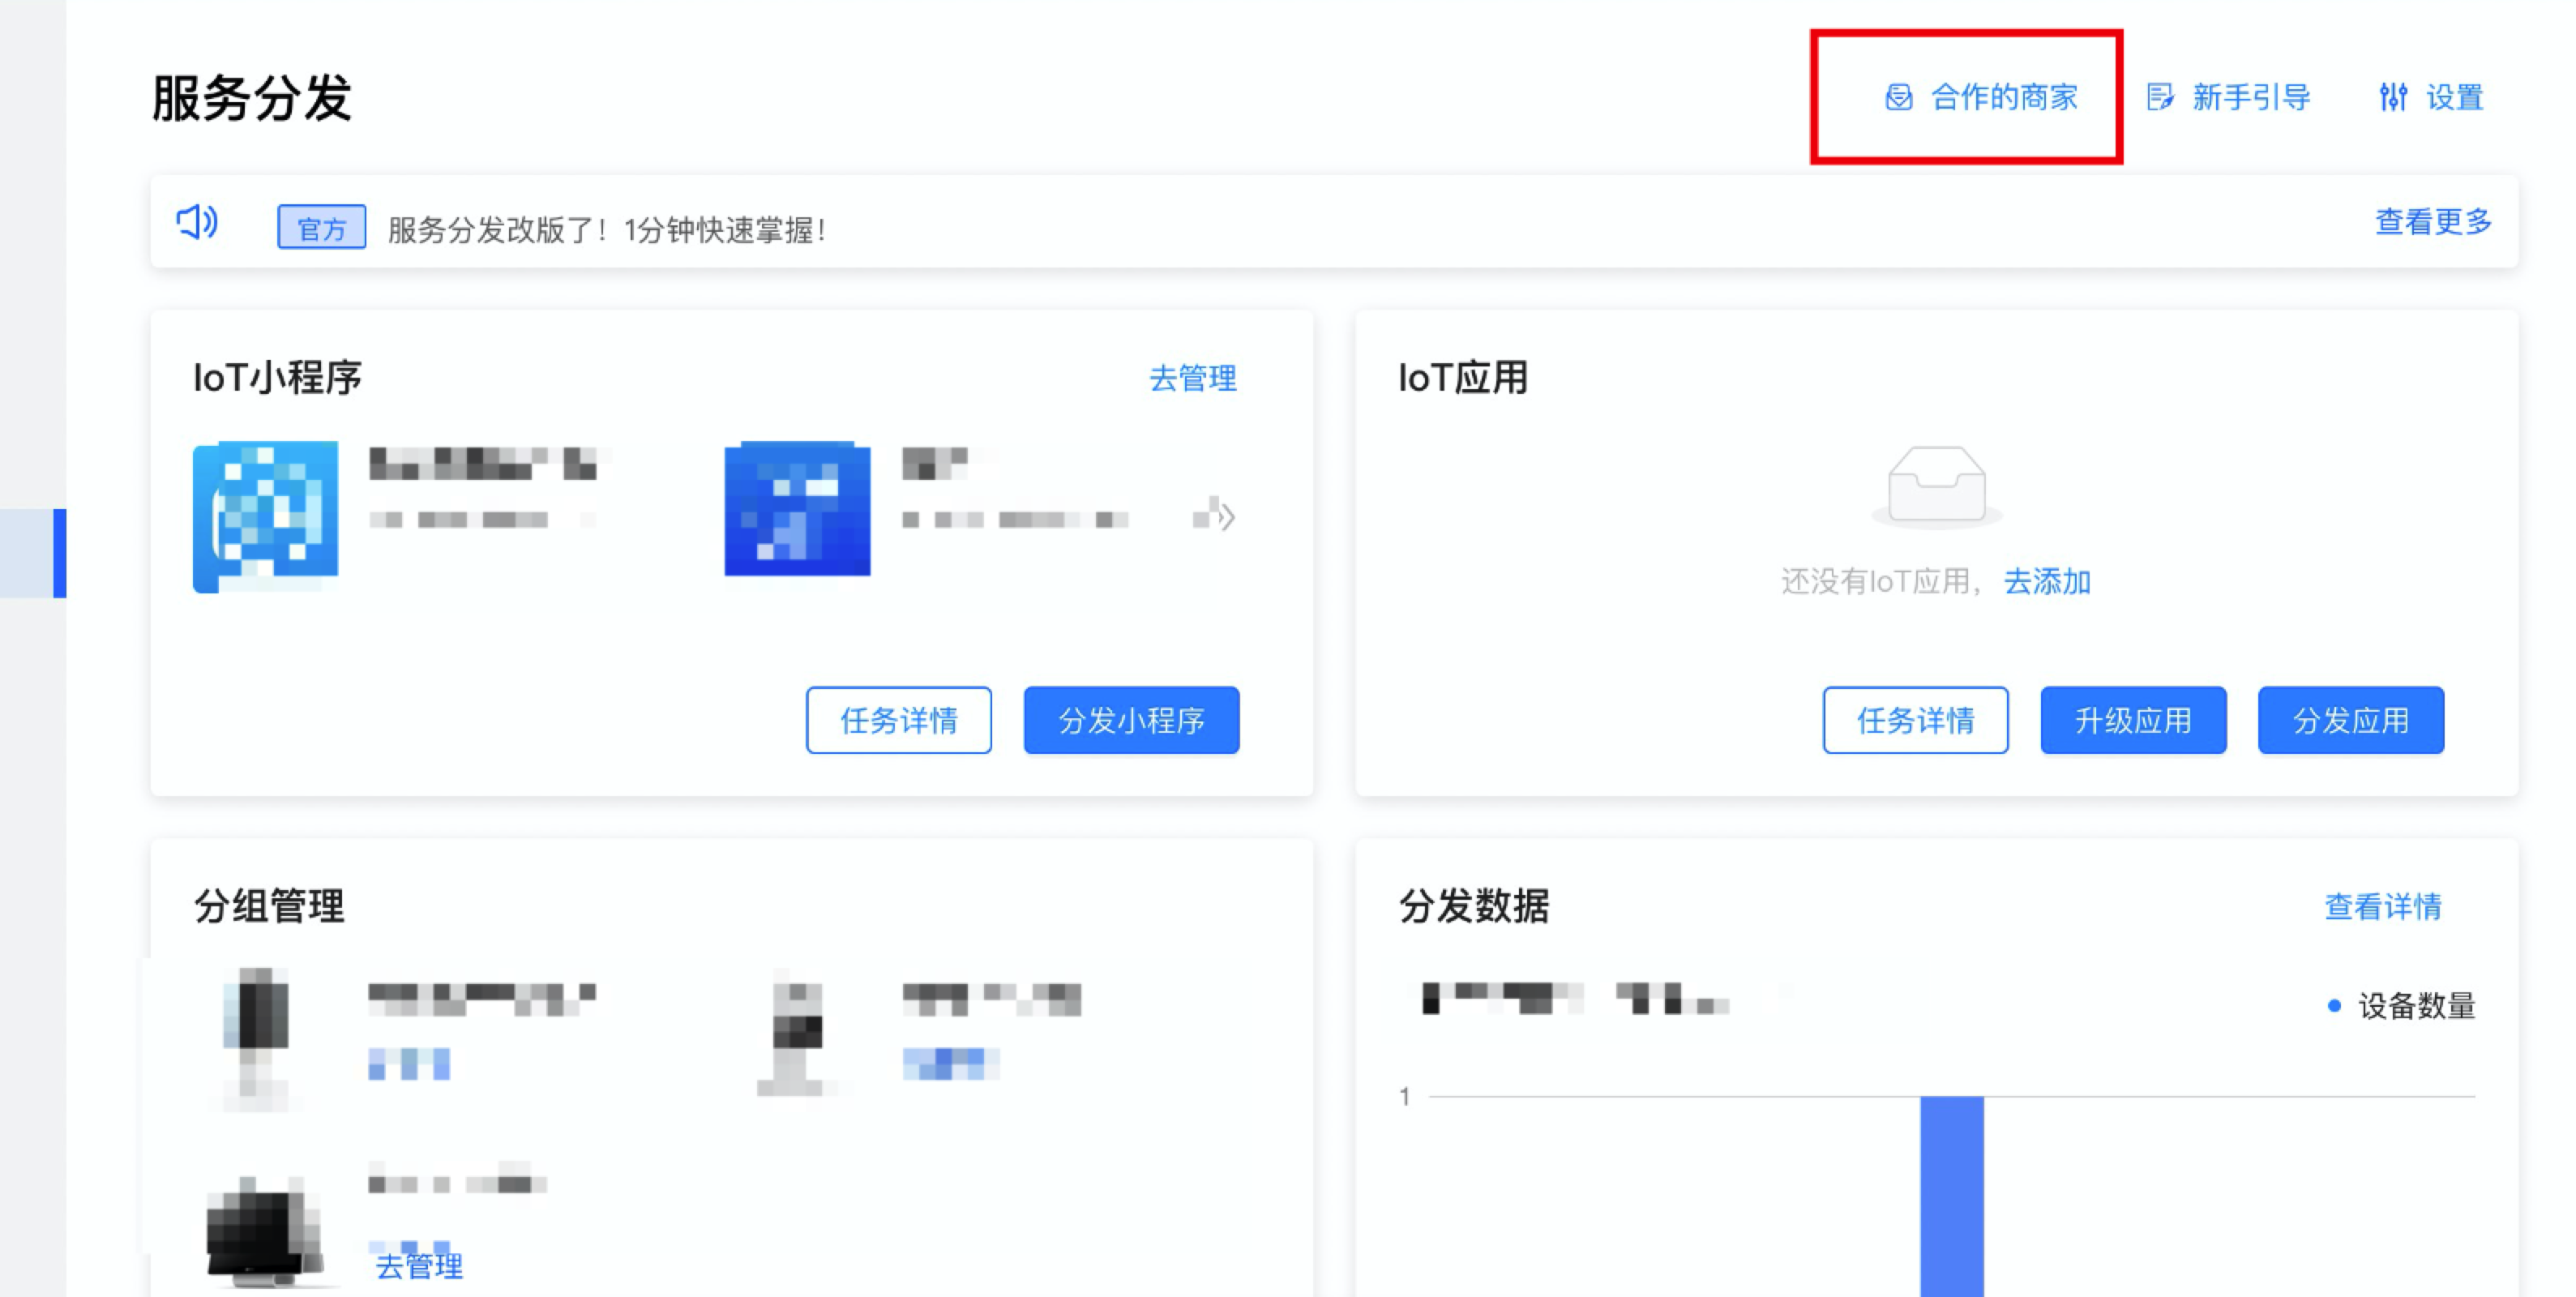Click the 分发小程序 button
The image size is (2576, 1297).
point(1131,720)
